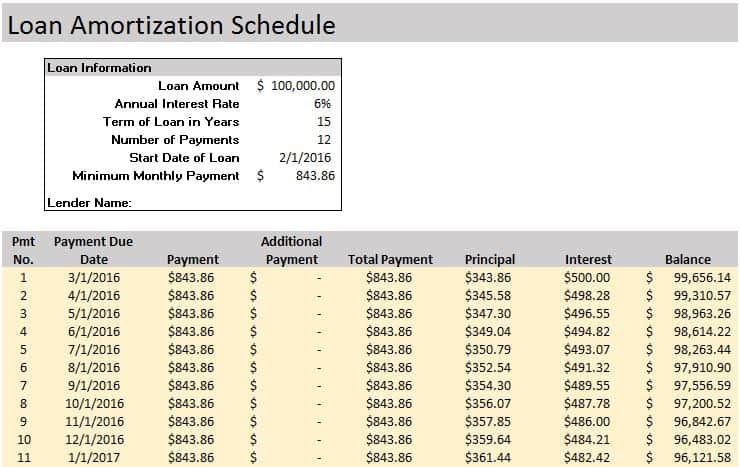Click the Start Date of Loan 2/1/2016 cell

tap(305, 158)
